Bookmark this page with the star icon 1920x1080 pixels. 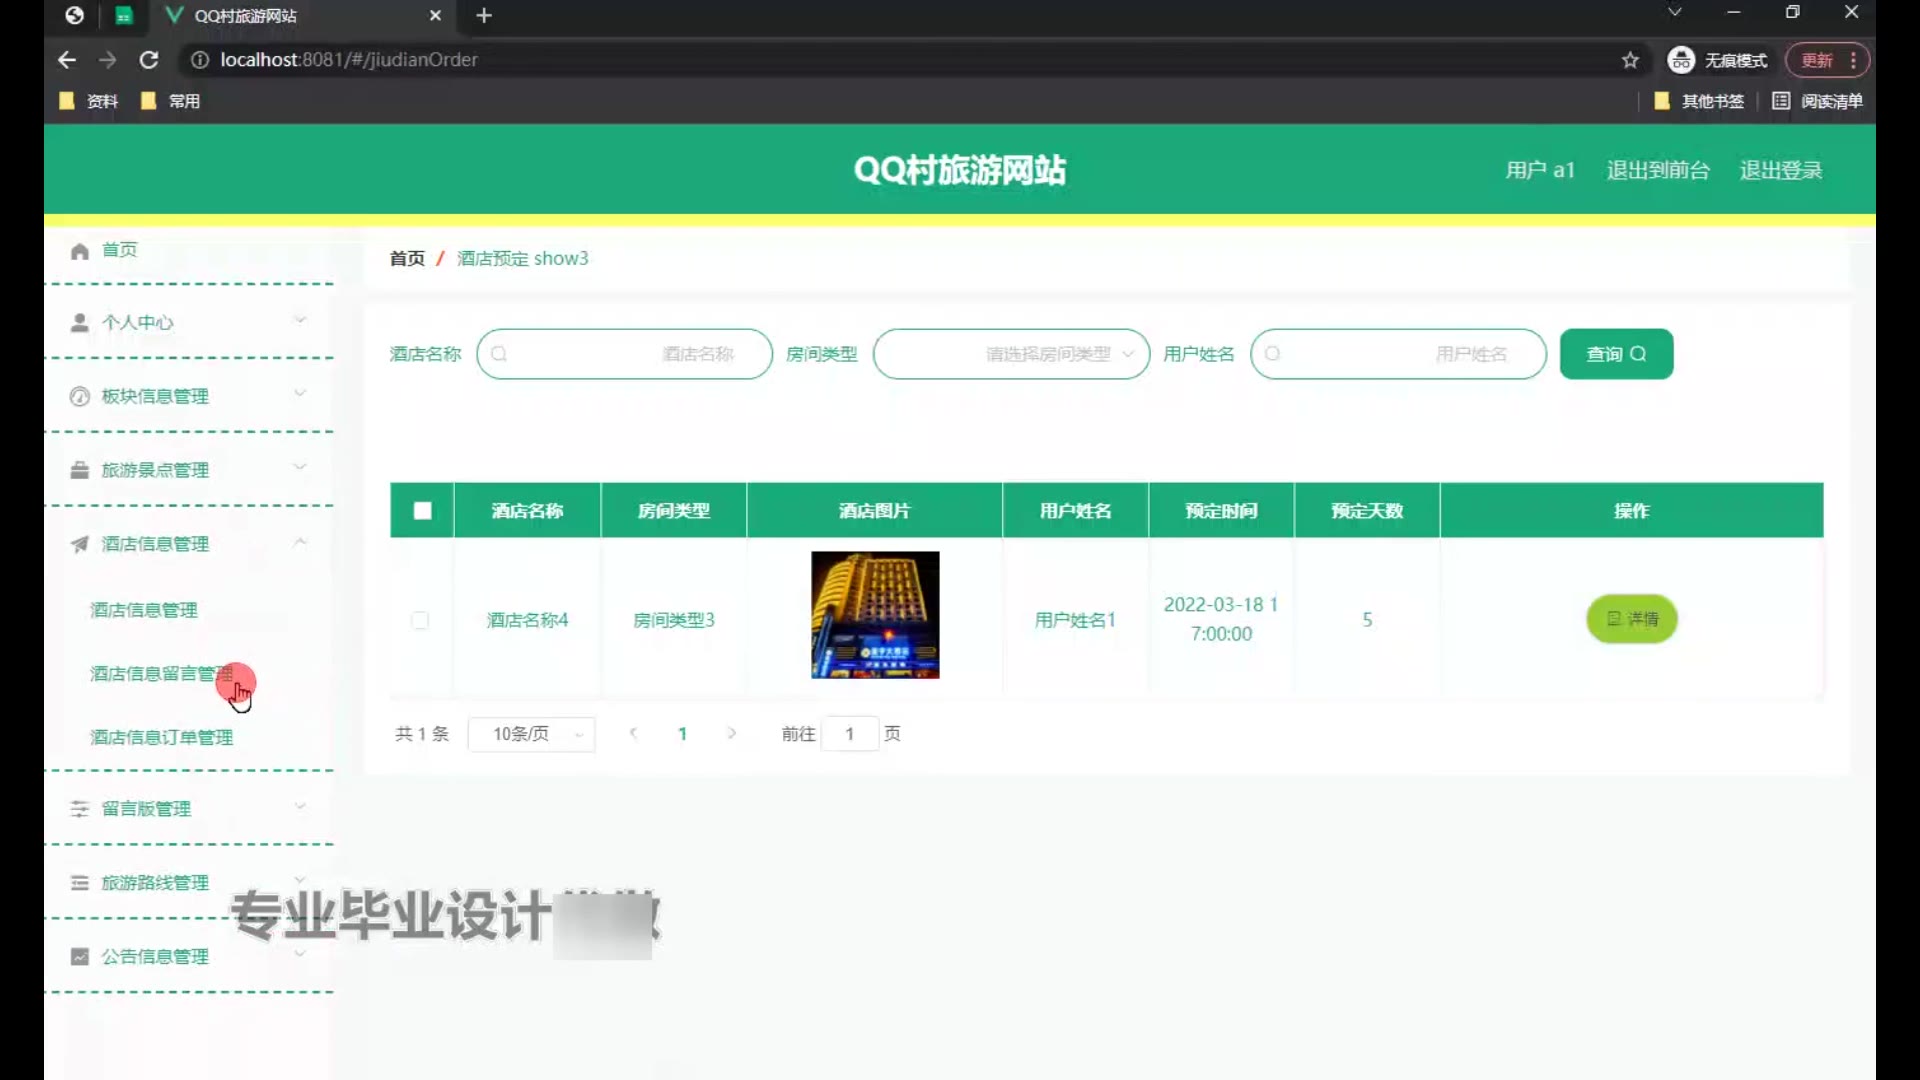[x=1630, y=60]
